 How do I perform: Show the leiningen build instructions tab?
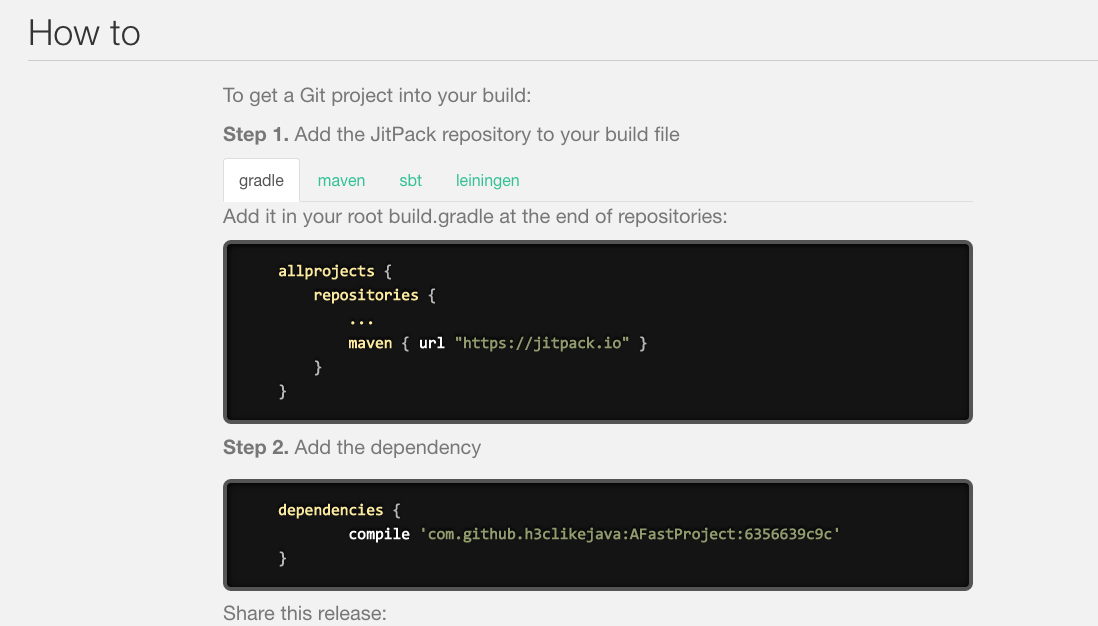click(x=487, y=181)
